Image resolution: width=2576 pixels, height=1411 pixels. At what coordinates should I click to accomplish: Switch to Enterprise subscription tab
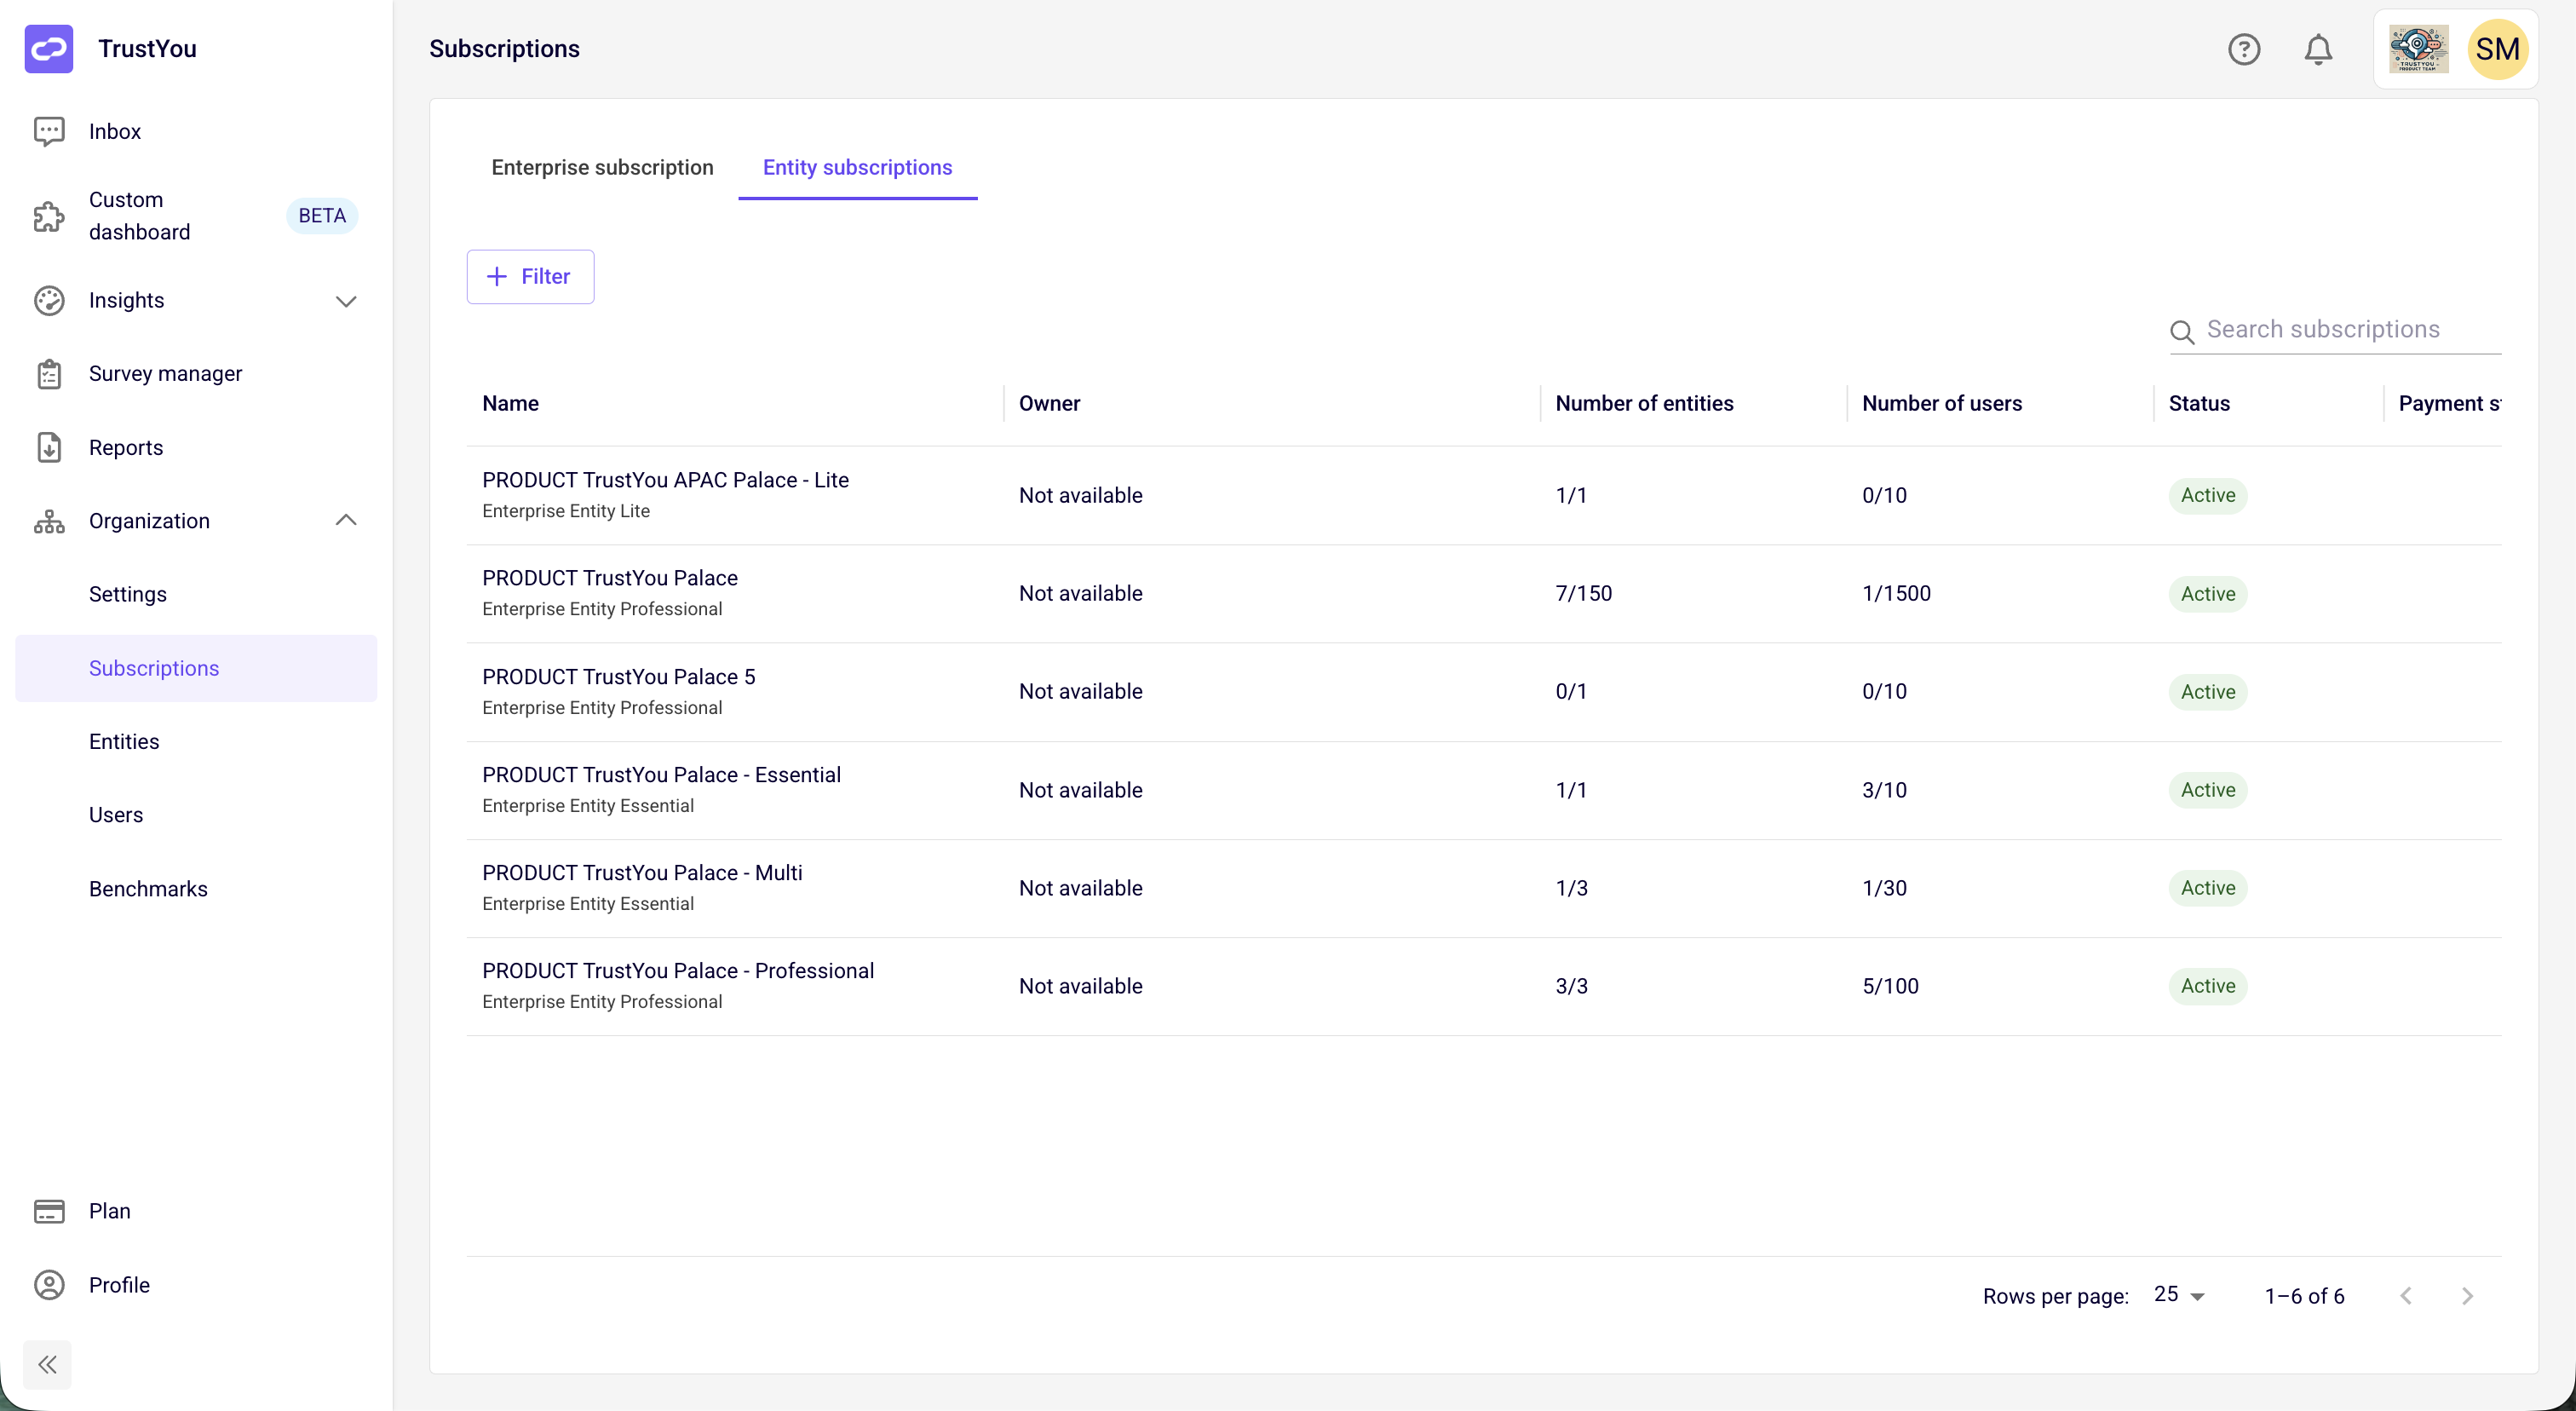(x=602, y=167)
